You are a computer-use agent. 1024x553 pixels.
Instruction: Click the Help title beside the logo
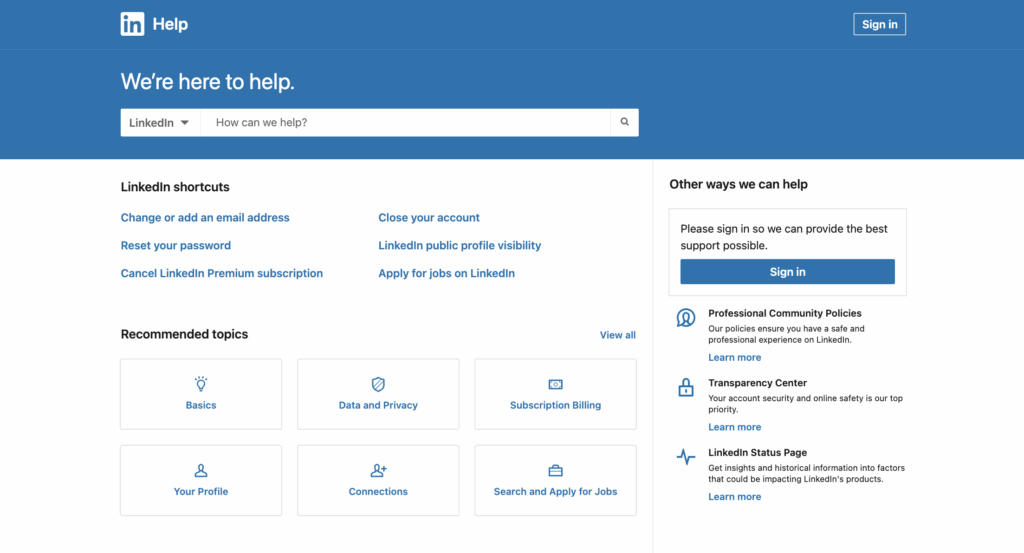click(170, 24)
